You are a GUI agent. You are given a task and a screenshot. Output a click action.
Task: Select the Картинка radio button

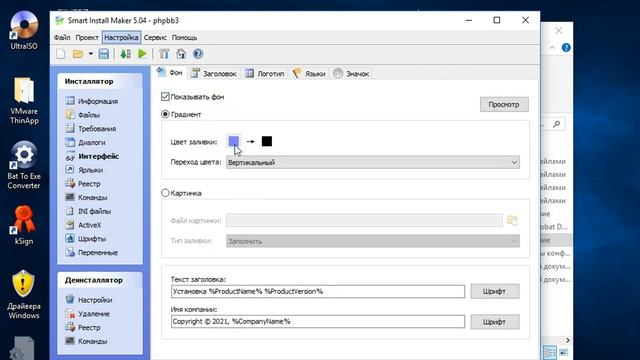click(165, 193)
